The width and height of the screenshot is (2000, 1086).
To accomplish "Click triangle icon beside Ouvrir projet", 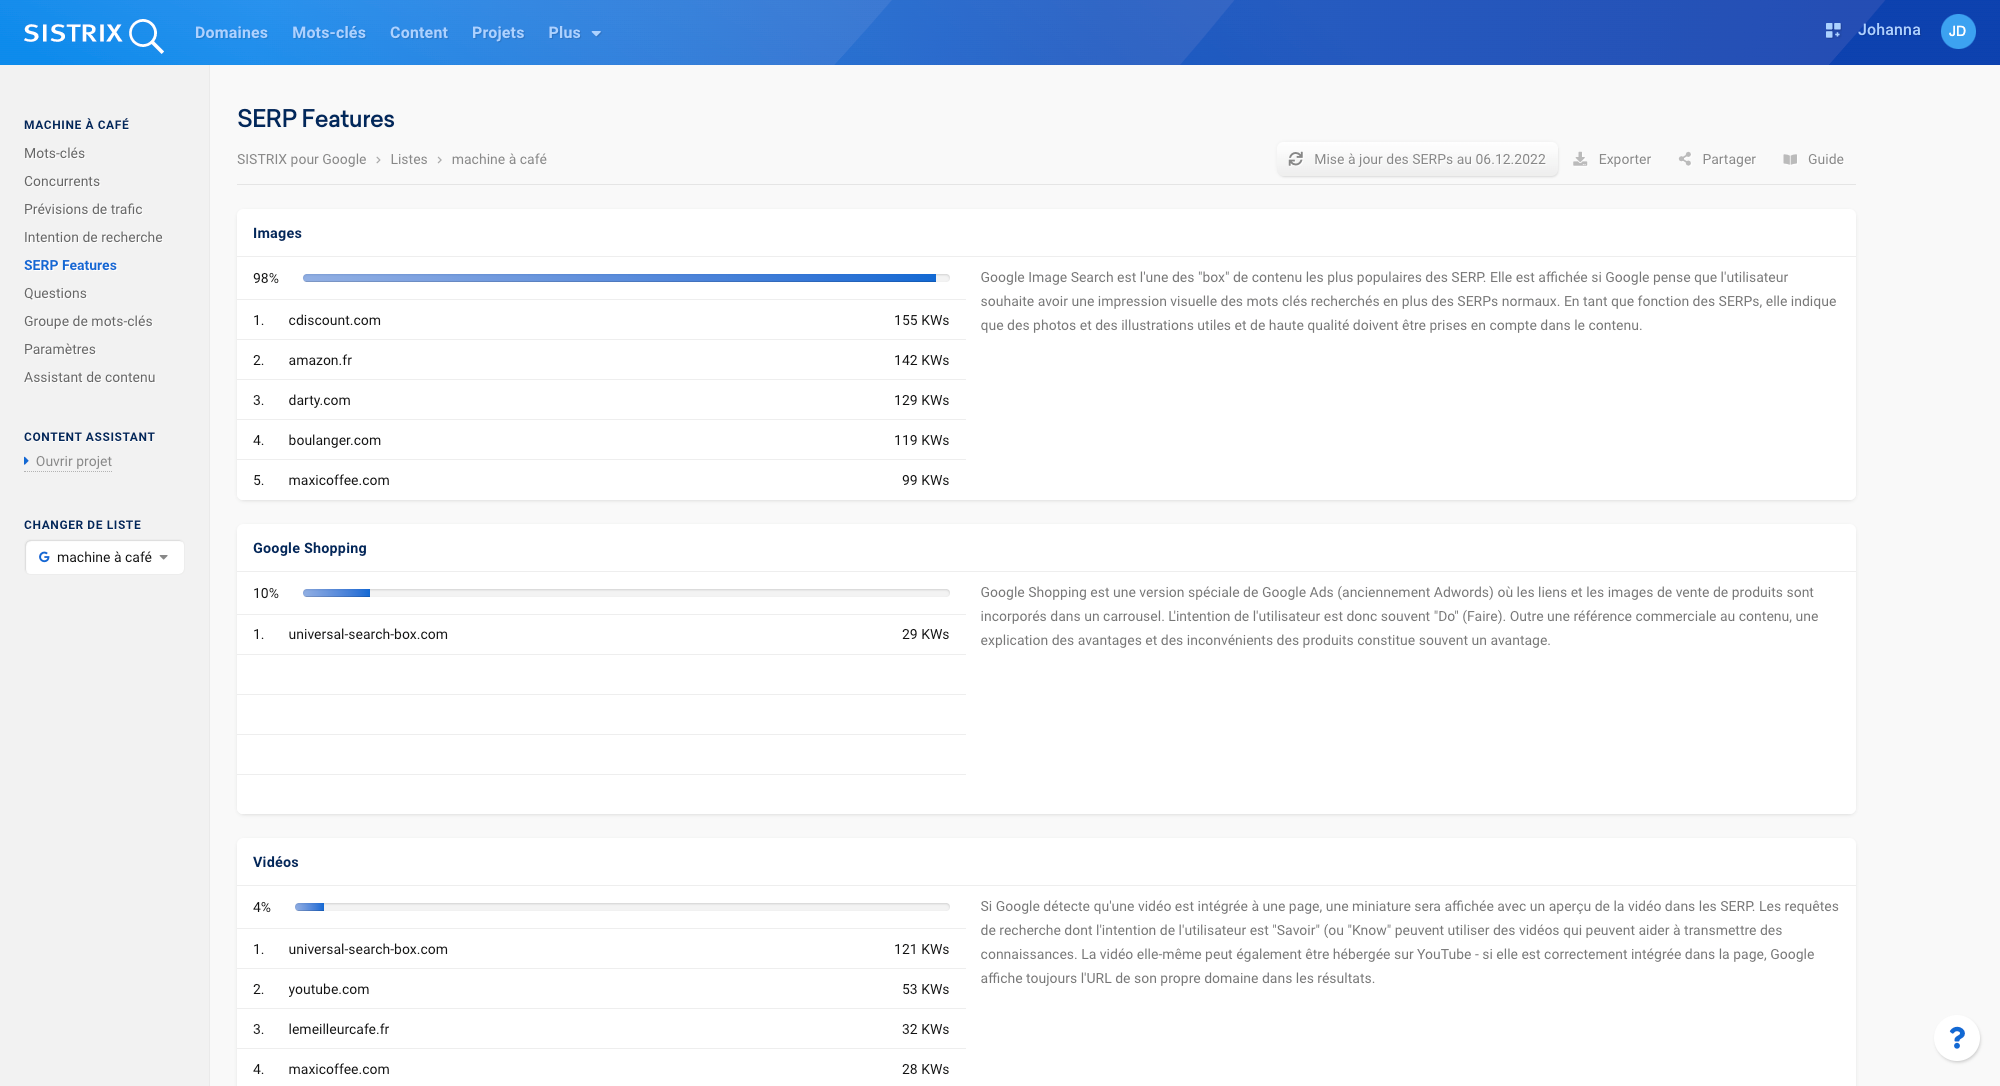I will coord(27,461).
